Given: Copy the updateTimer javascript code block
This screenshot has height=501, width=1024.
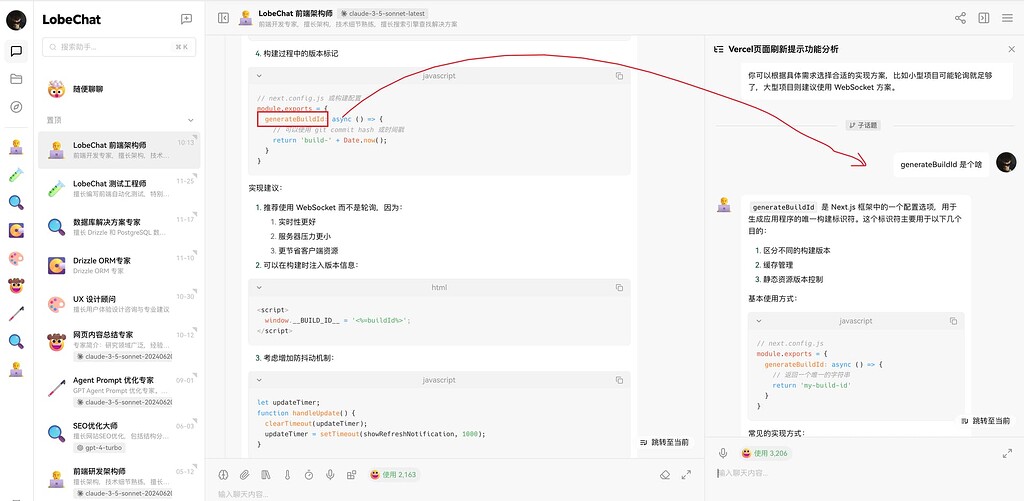Looking at the screenshot, I should (x=619, y=380).
